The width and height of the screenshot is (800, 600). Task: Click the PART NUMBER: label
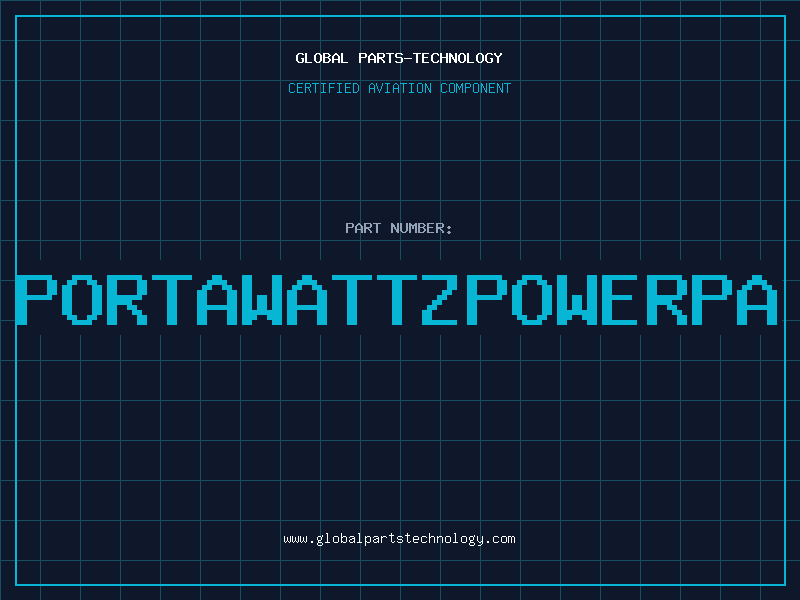click(x=399, y=228)
